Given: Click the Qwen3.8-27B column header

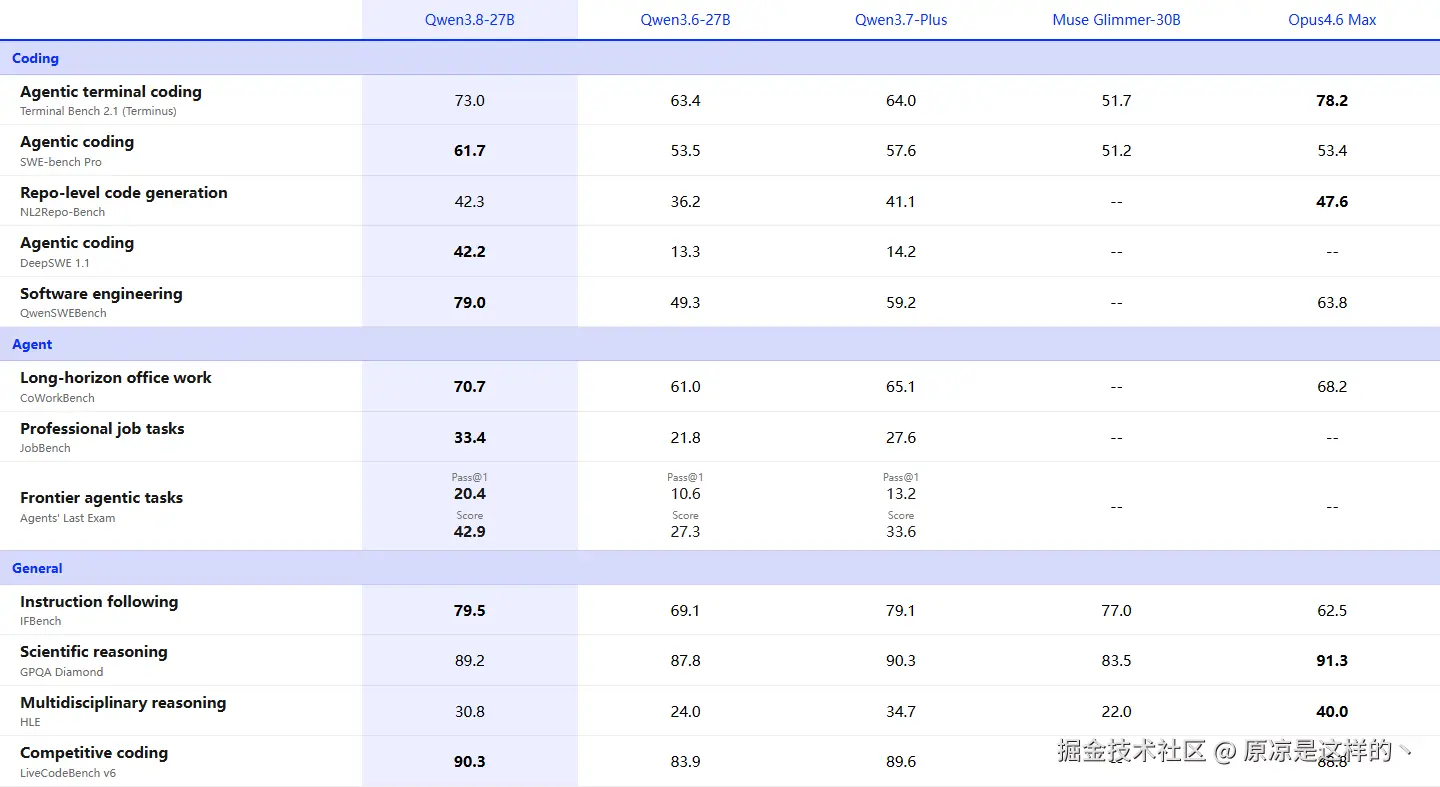Looking at the screenshot, I should pos(470,20).
